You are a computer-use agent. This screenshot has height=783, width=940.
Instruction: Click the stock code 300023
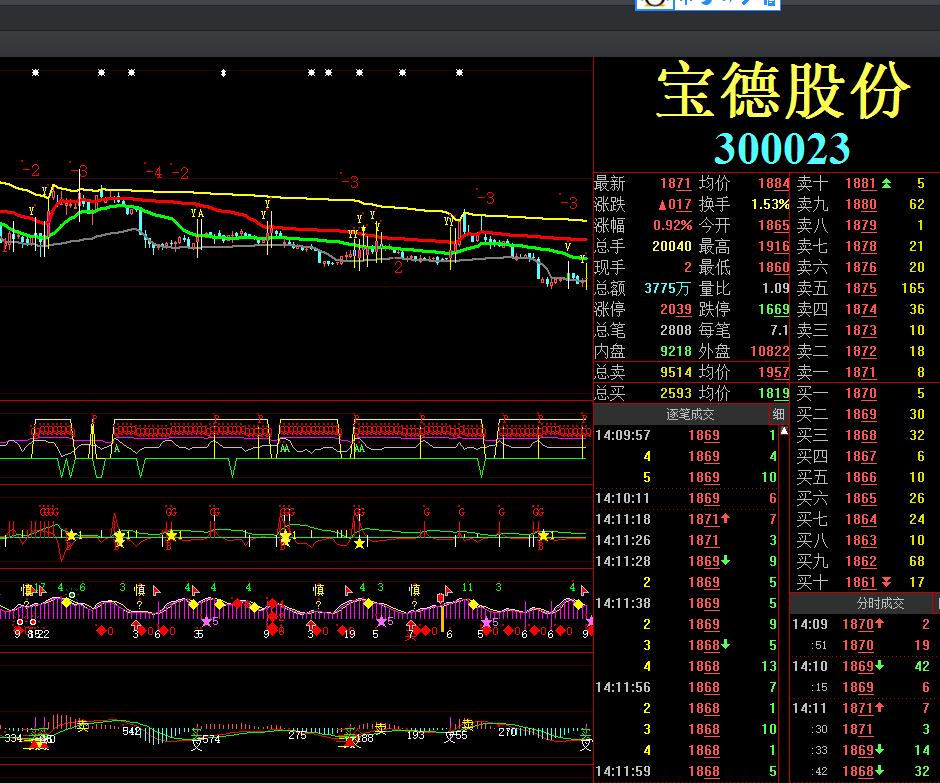(782, 148)
